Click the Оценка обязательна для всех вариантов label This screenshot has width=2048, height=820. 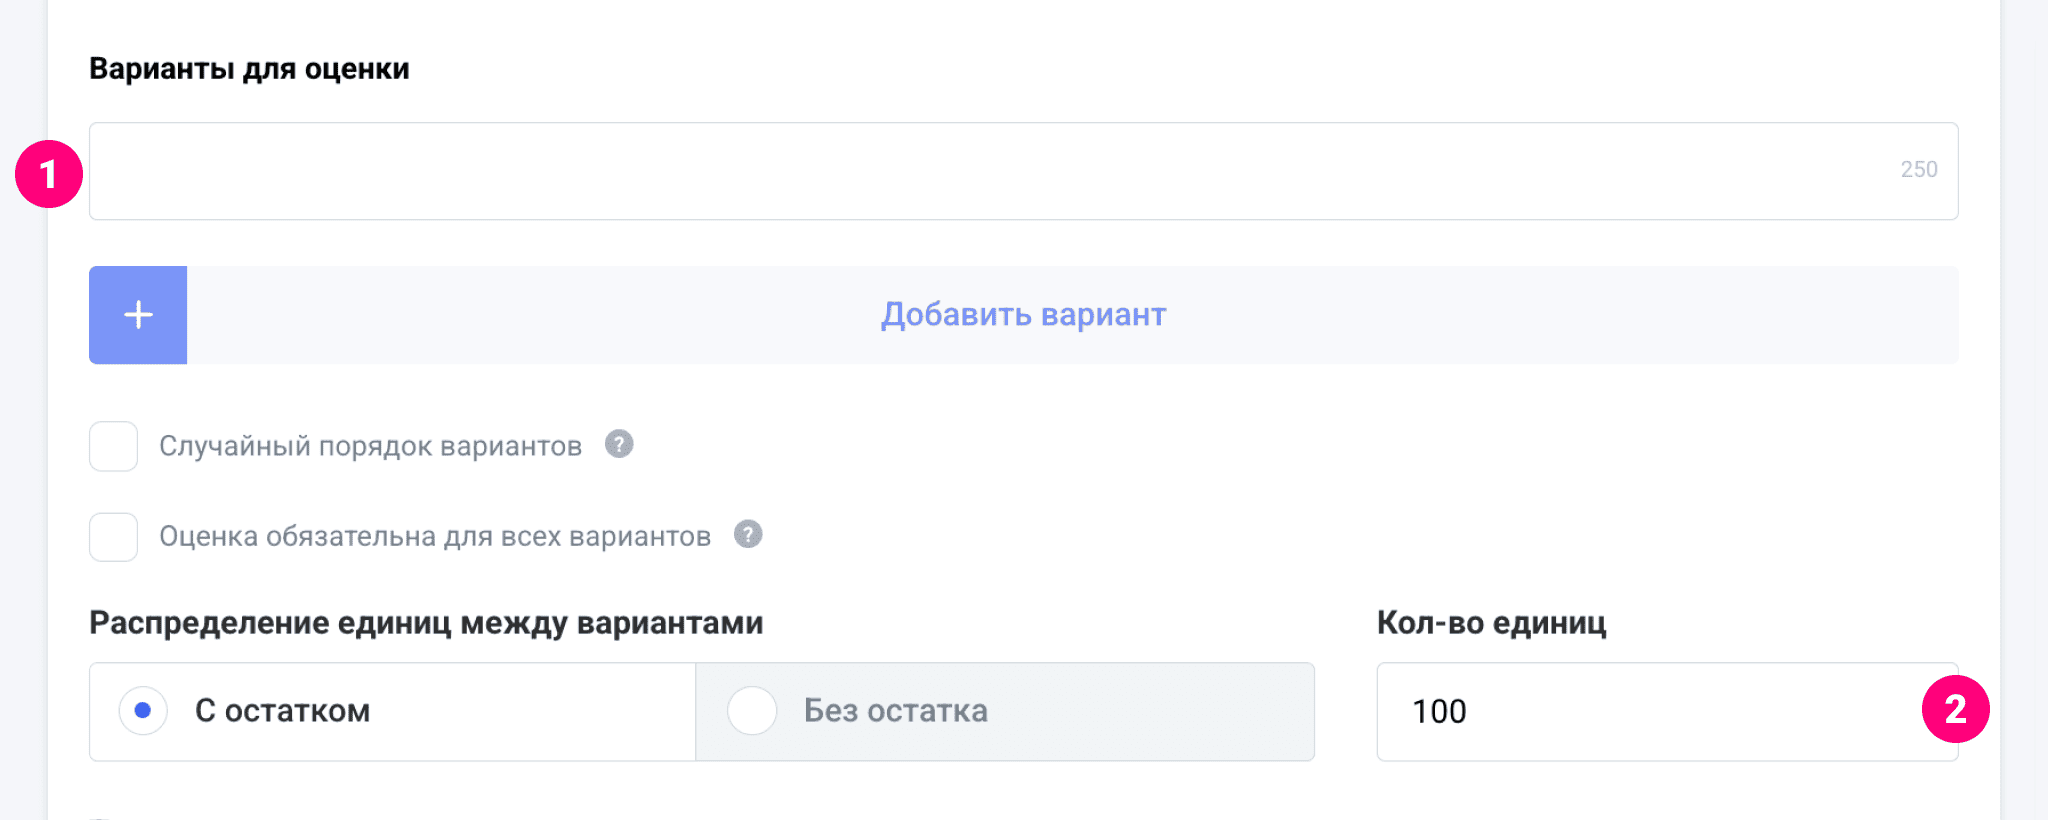tap(435, 537)
